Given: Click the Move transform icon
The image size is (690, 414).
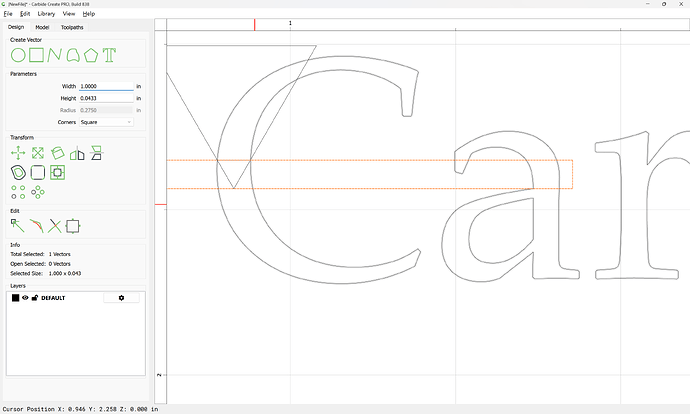Looking at the screenshot, I should point(18,153).
